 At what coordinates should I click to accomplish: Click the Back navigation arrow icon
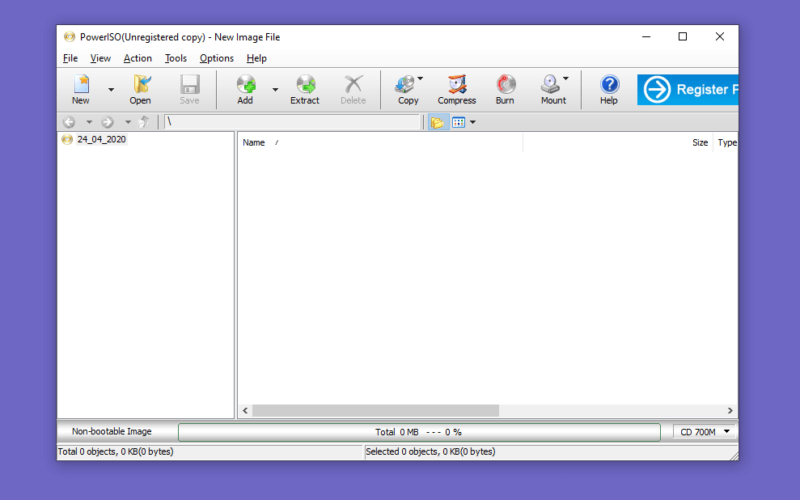tap(69, 122)
